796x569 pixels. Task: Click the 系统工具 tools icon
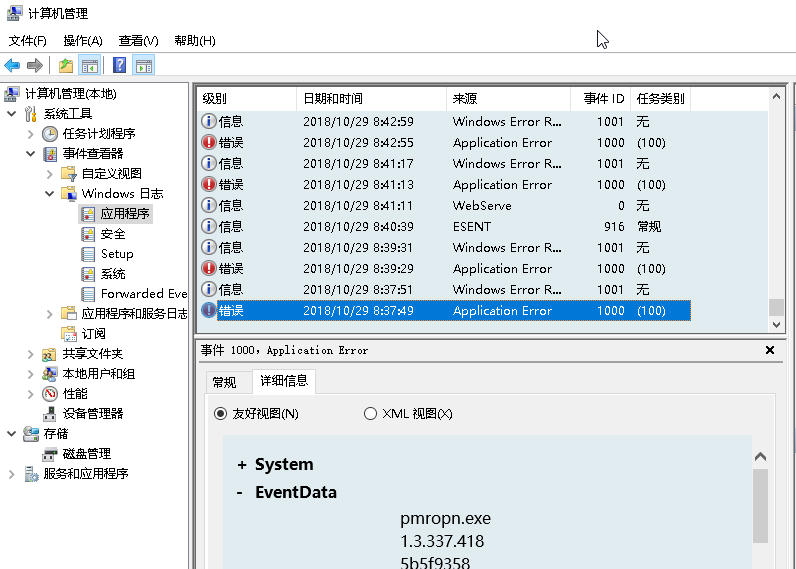pyautogui.click(x=31, y=114)
